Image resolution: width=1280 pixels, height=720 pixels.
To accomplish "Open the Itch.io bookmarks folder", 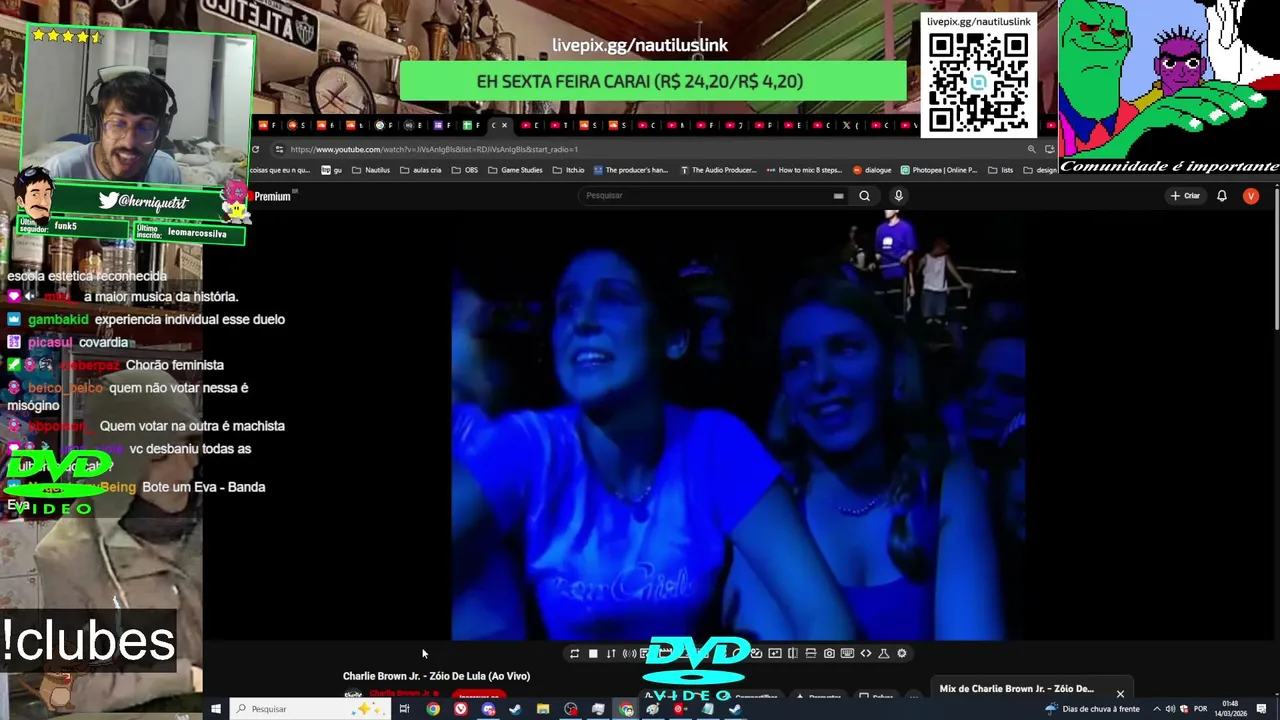I will [568, 170].
